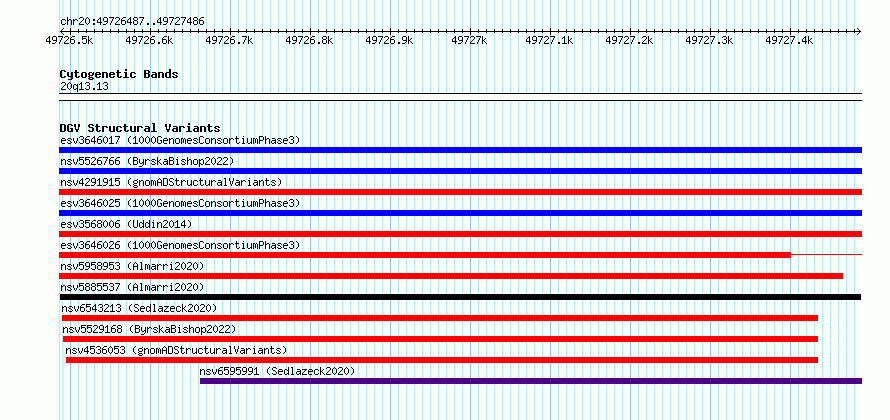Select the nsv5885537 black variant bar
The width and height of the screenshot is (890, 420).
(460, 297)
